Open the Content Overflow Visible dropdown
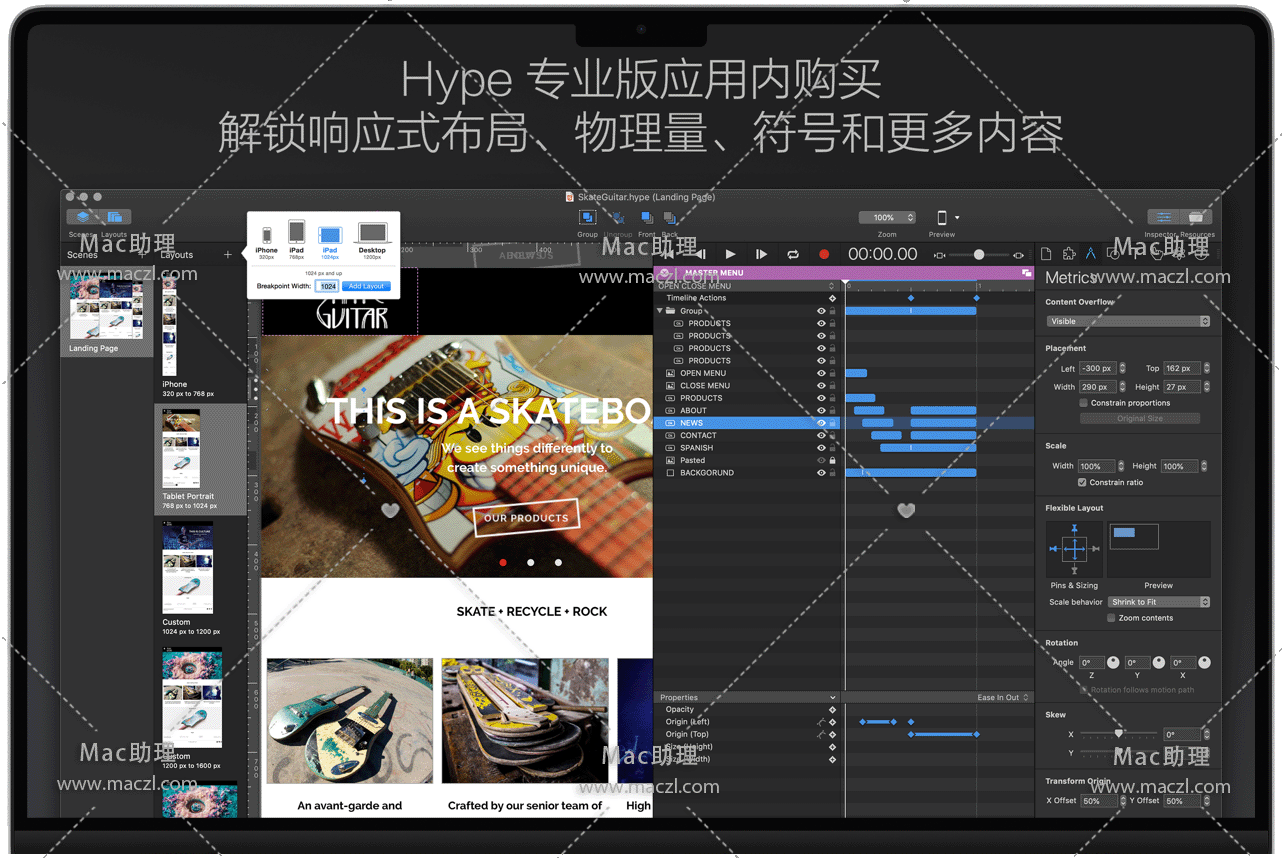The width and height of the screenshot is (1282, 858). click(1127, 321)
